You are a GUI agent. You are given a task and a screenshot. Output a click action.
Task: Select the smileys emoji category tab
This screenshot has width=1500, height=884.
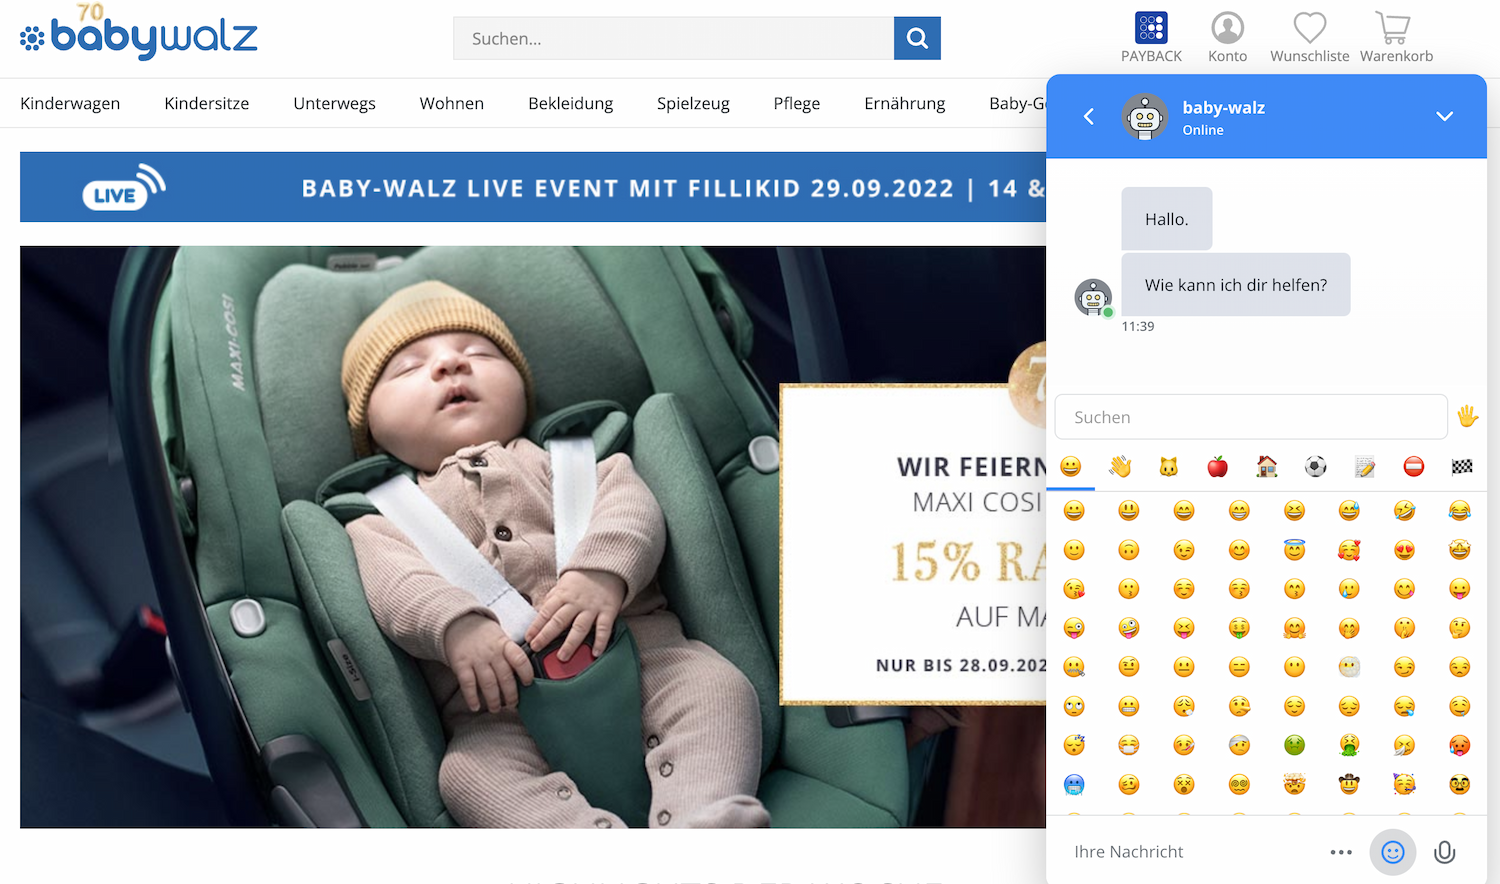(1071, 466)
